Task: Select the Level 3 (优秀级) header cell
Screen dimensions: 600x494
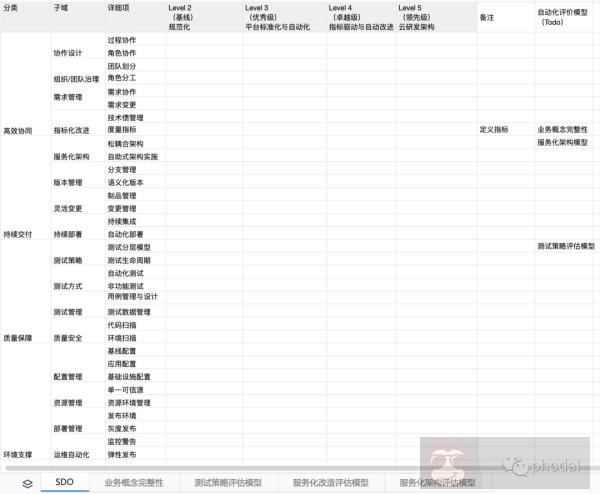Action: coord(284,17)
